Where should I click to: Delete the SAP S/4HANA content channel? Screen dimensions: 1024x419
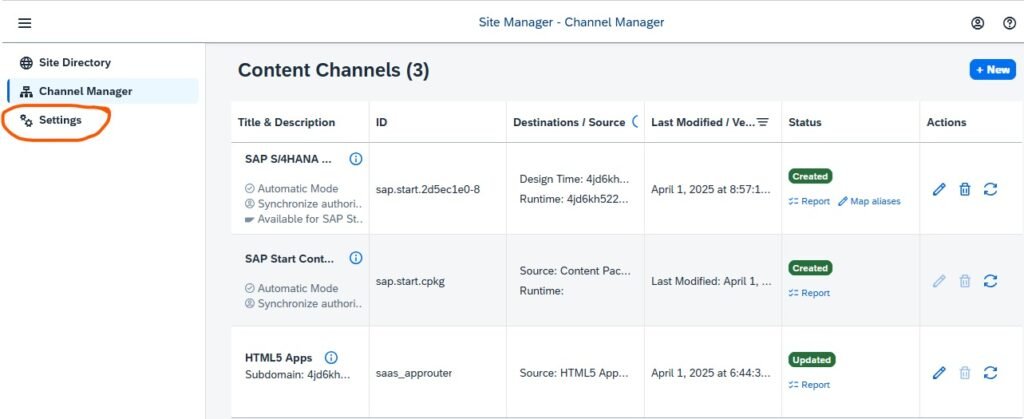965,189
